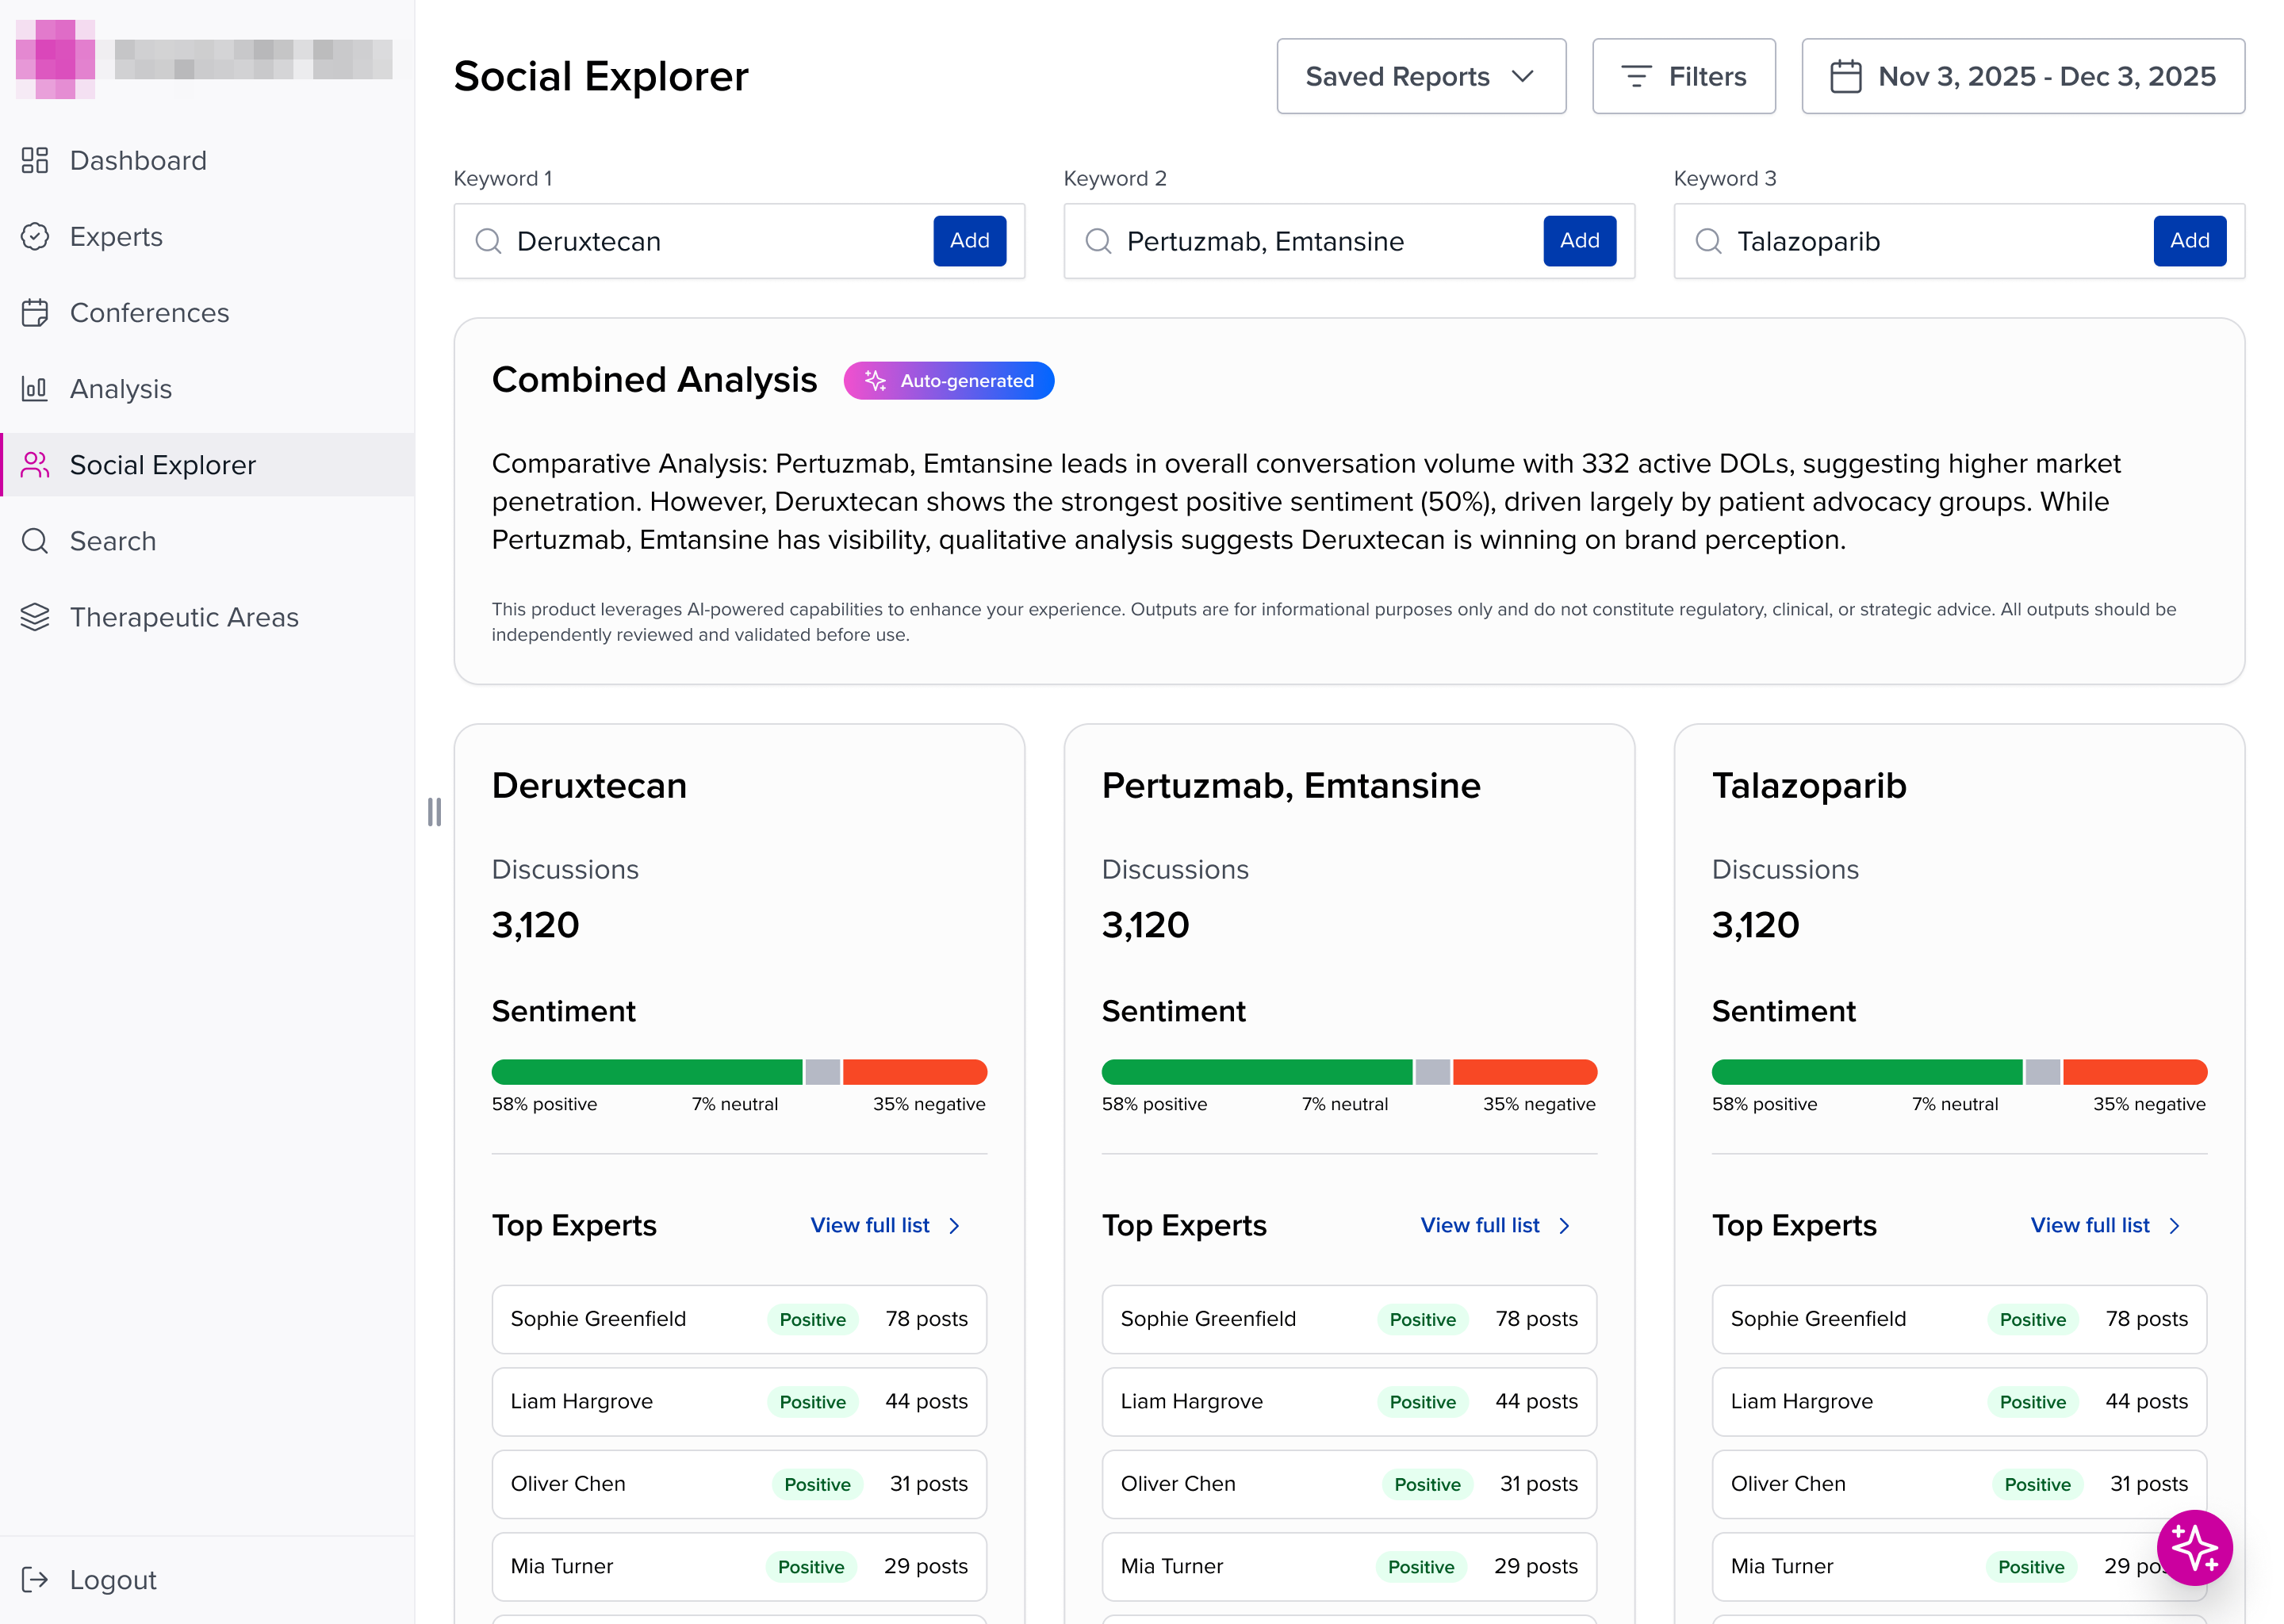2284x1624 pixels.
Task: Click red negative segment of Pertuzmab sentiment bar
Action: click(x=1524, y=1071)
